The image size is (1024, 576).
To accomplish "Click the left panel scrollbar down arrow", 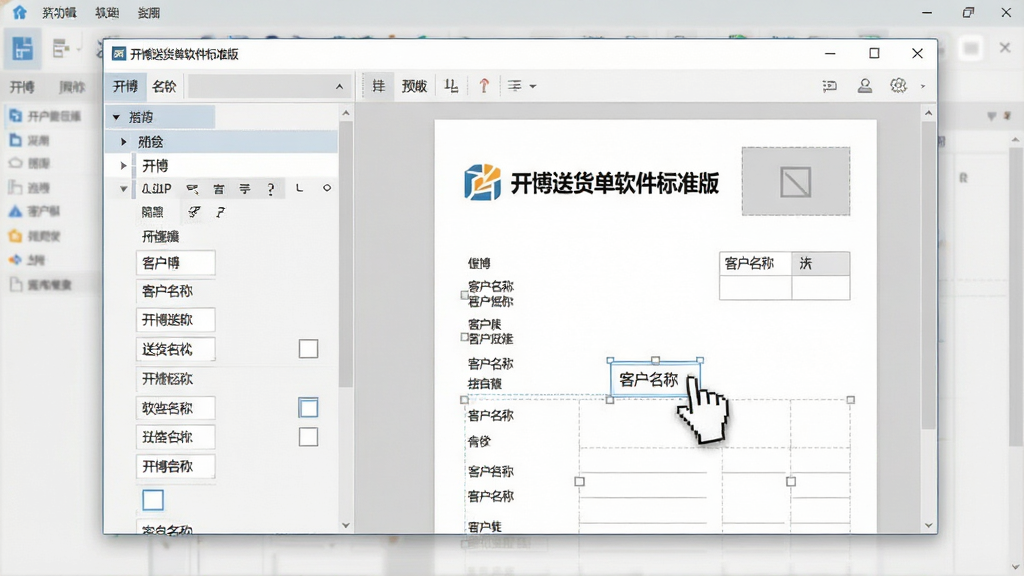I will pos(346,525).
